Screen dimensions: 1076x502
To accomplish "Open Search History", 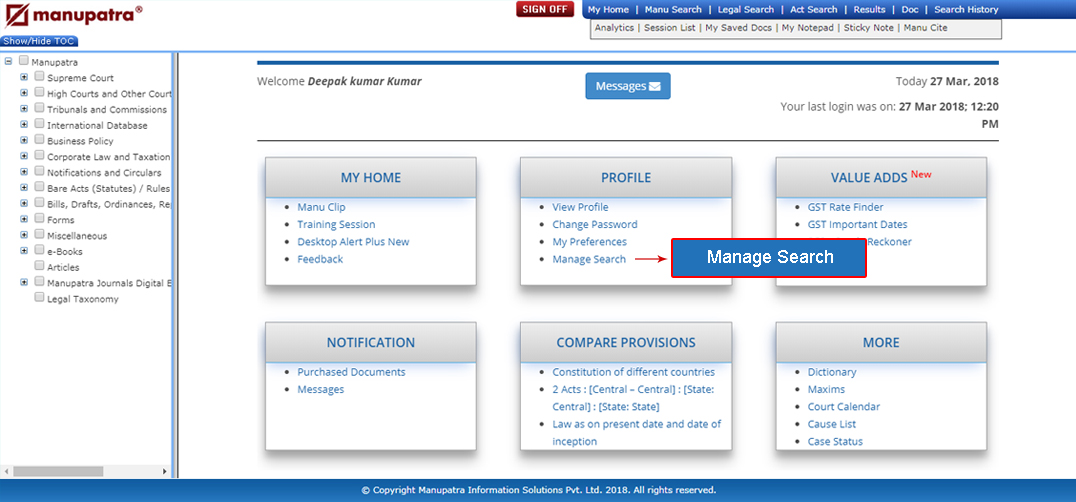I will pos(966,10).
